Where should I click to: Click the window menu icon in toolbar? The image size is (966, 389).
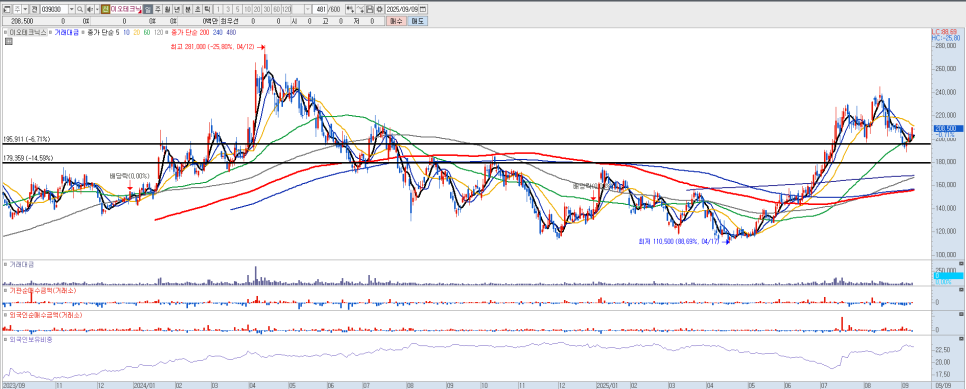(x=7, y=9)
